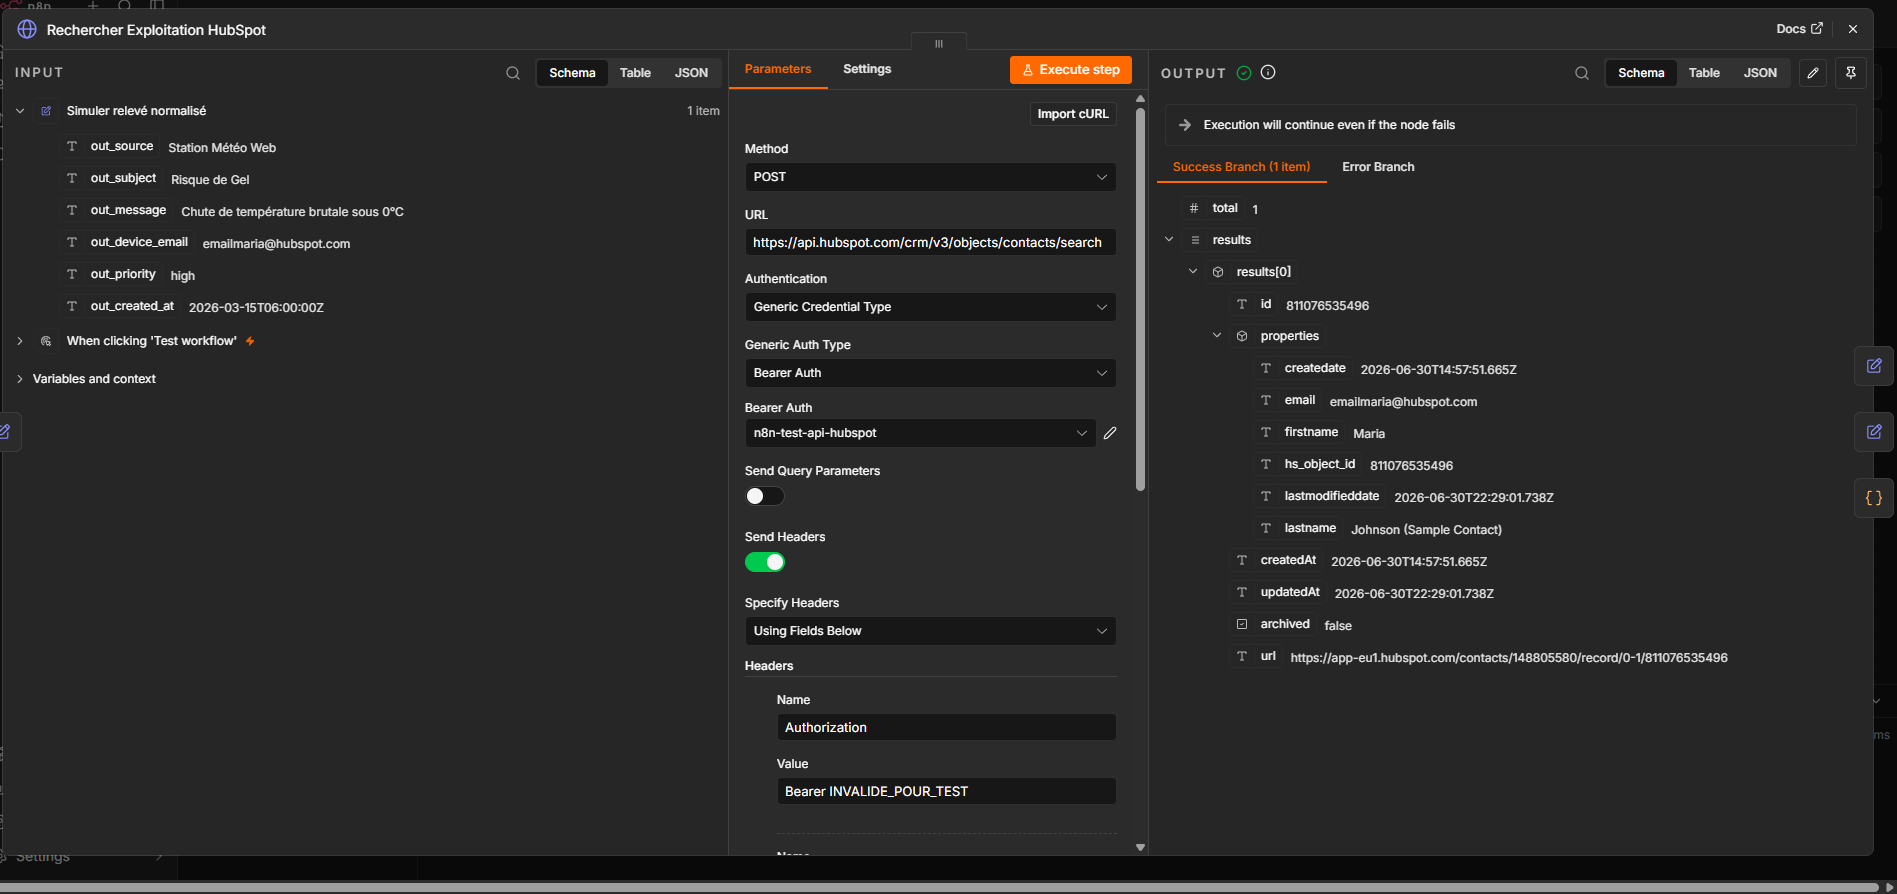
Task: Open the Error Branch tab
Action: 1378,167
